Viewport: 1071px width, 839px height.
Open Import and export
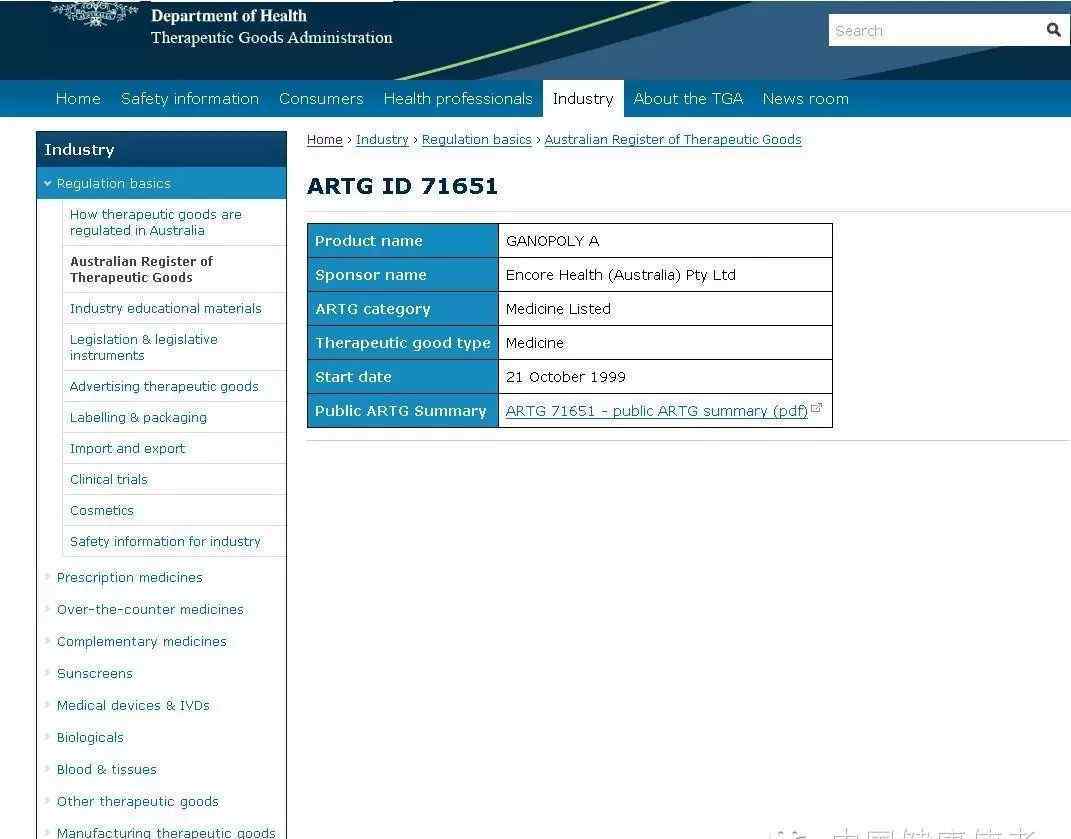pos(127,448)
